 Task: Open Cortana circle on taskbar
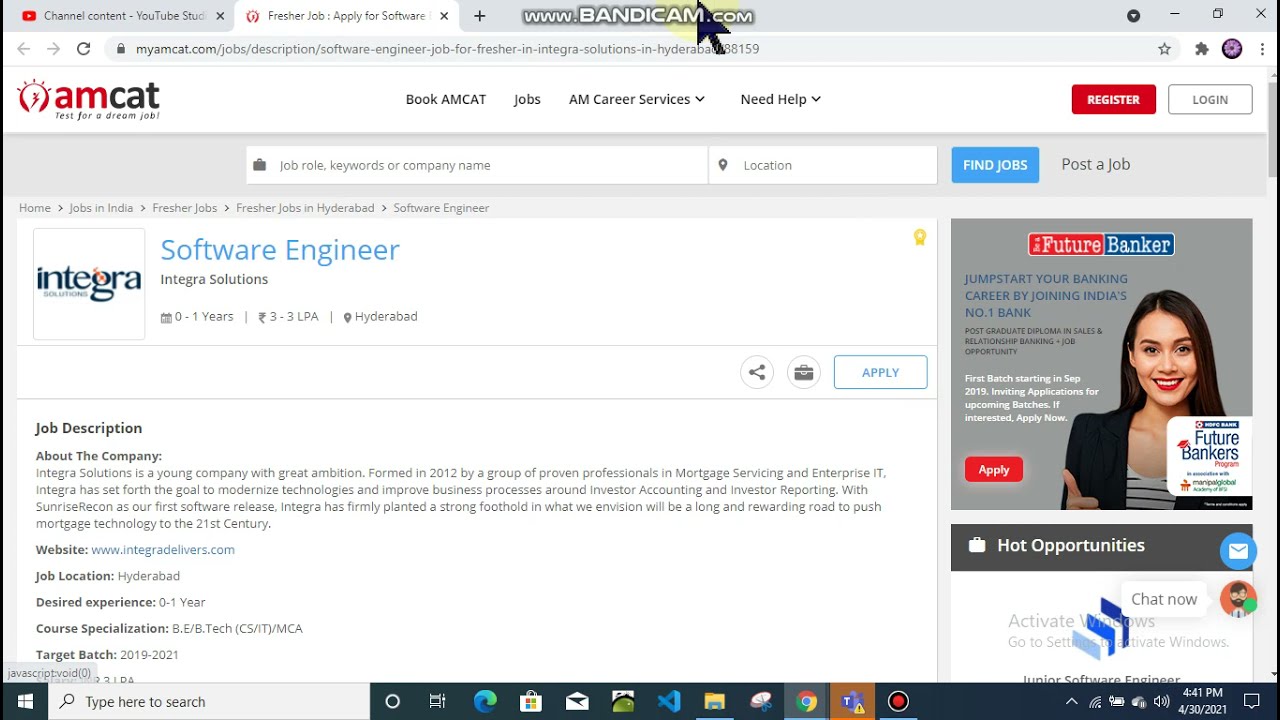pyautogui.click(x=392, y=701)
